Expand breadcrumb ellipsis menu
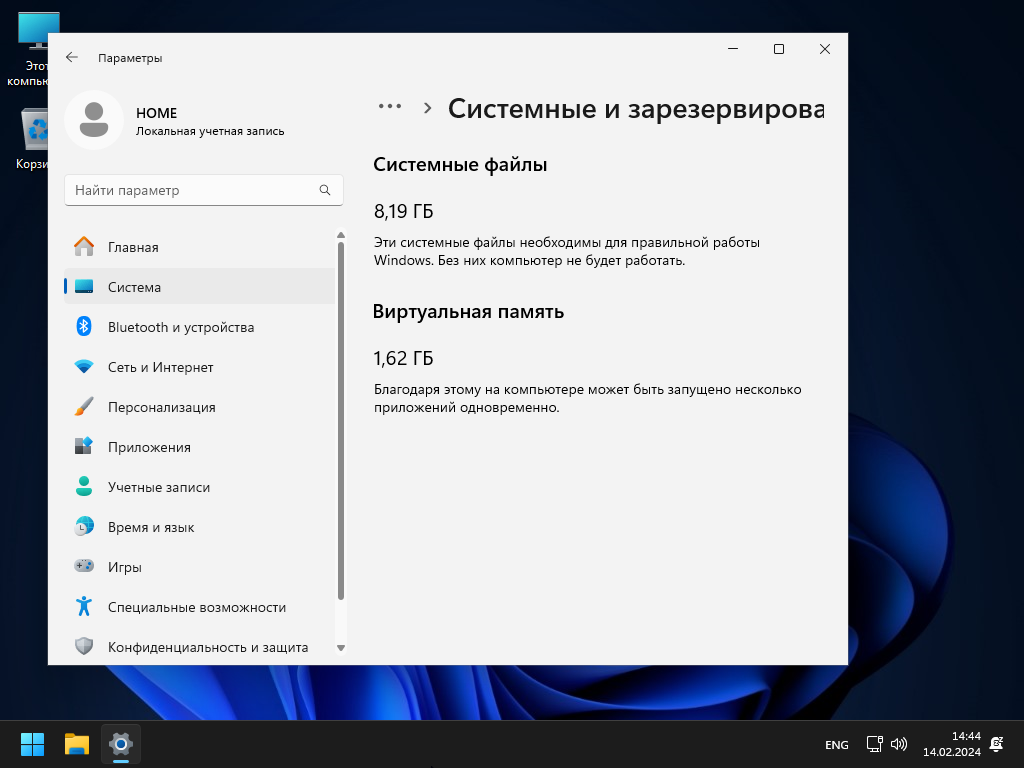The width and height of the screenshot is (1024, 768). 389,107
